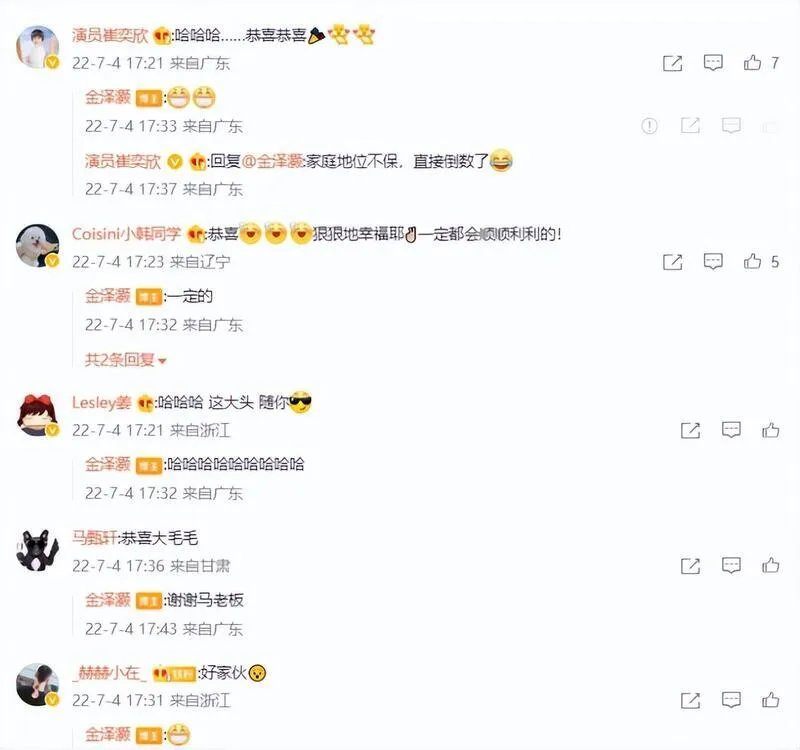This screenshot has height=750, width=800.
Task: Expand 共2条回复 replies
Action: pos(126,360)
